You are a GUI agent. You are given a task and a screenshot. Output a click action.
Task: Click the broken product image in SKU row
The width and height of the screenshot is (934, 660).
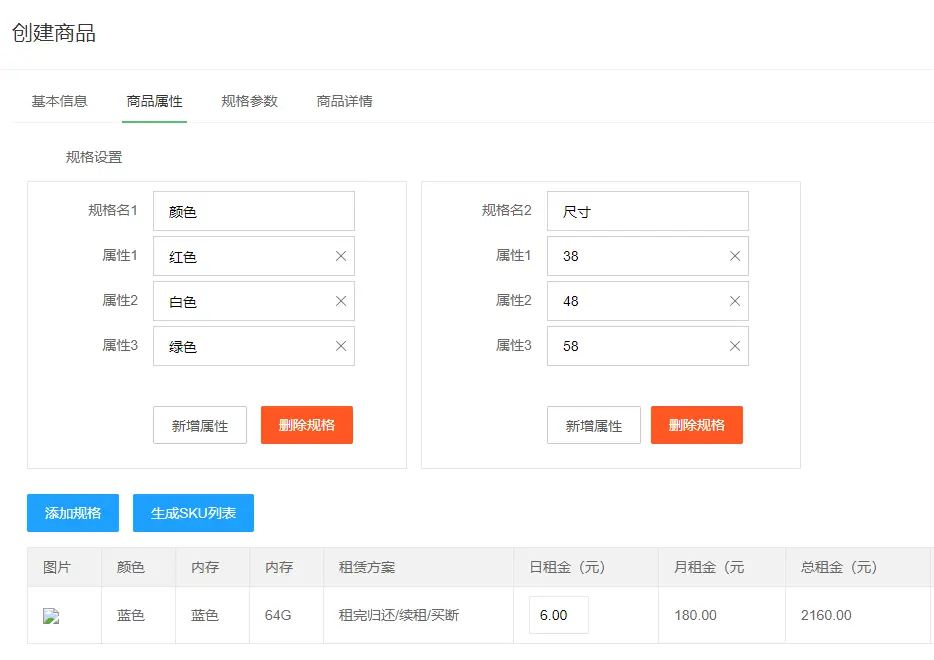pos(51,616)
